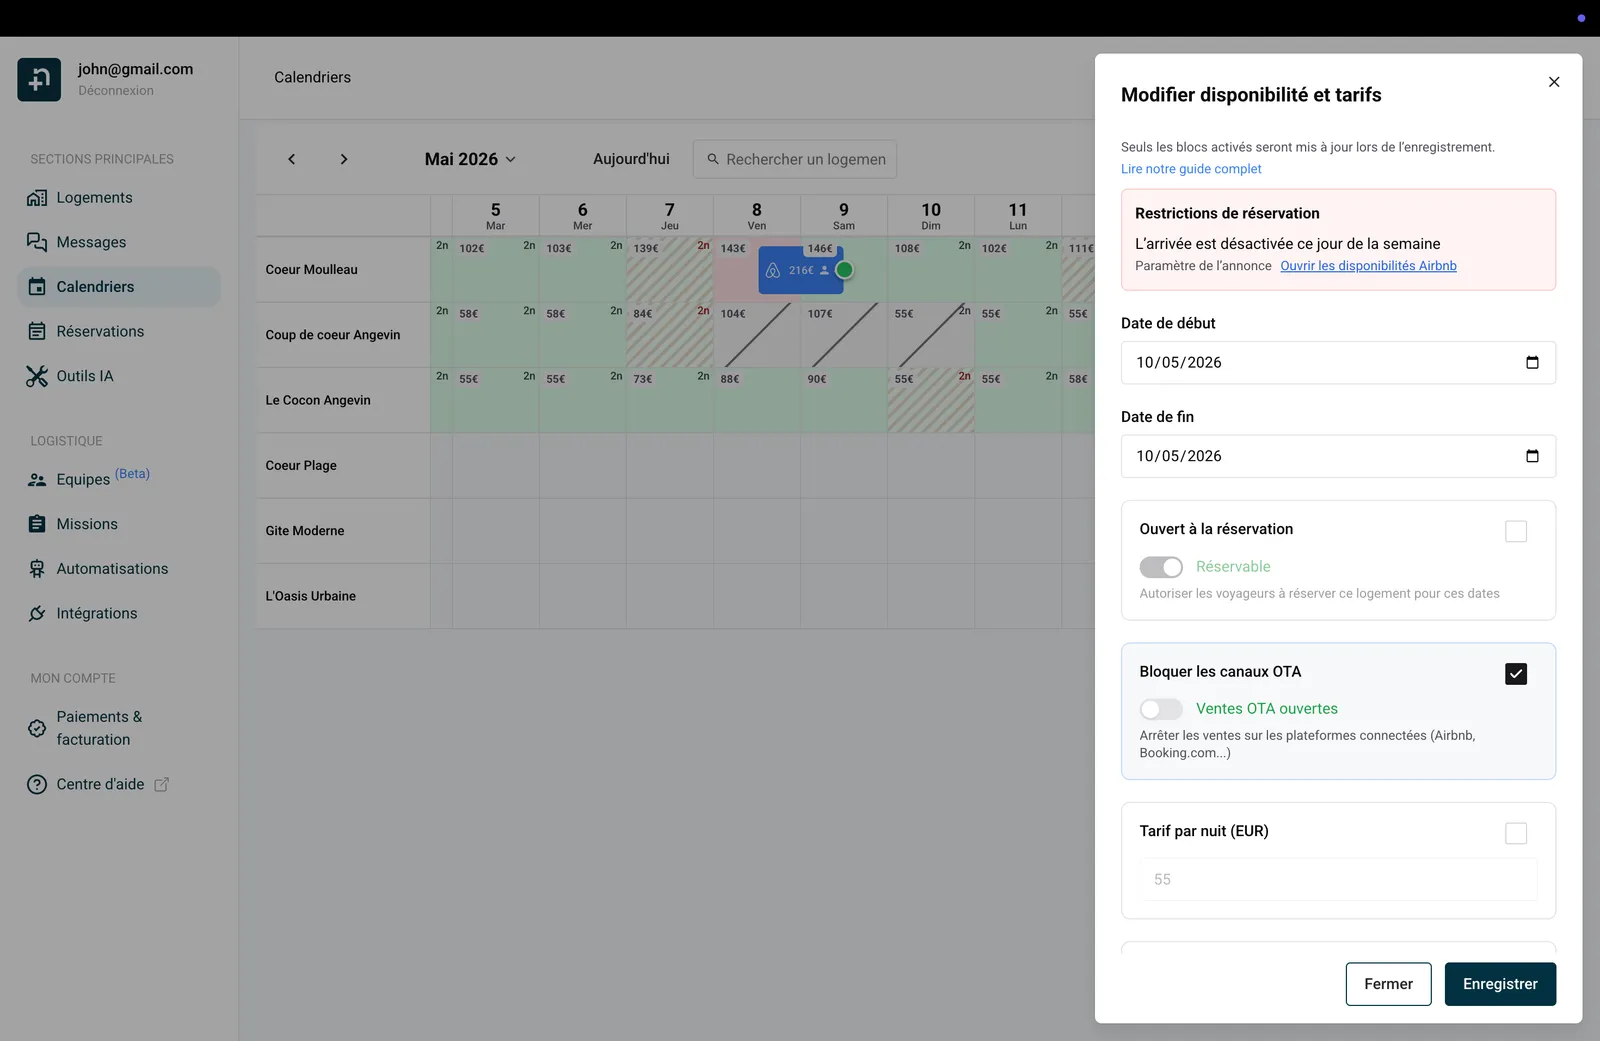
Task: Click the Fermer button
Action: coord(1388,984)
